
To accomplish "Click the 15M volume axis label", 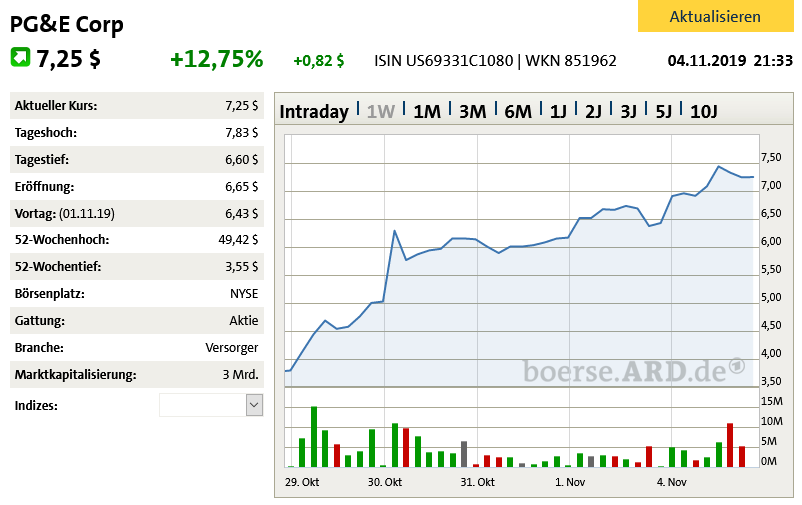I will (x=772, y=401).
